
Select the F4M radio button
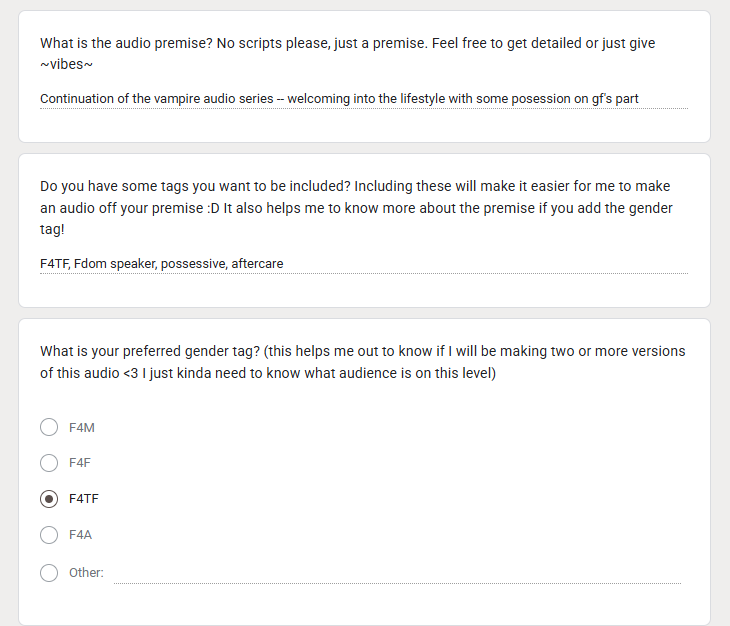click(49, 427)
